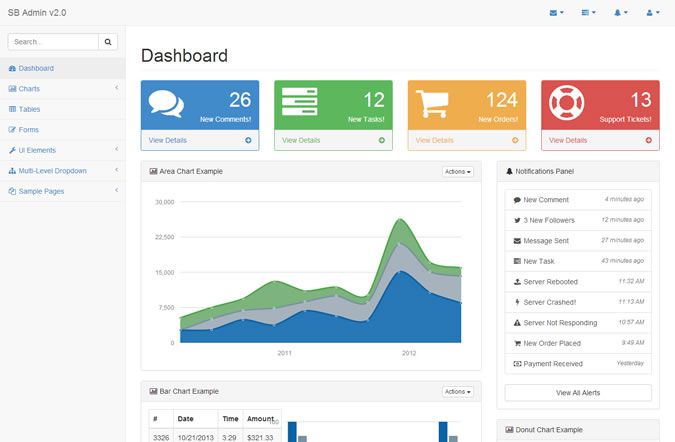Open the bell alerts dropdown

[621, 12]
